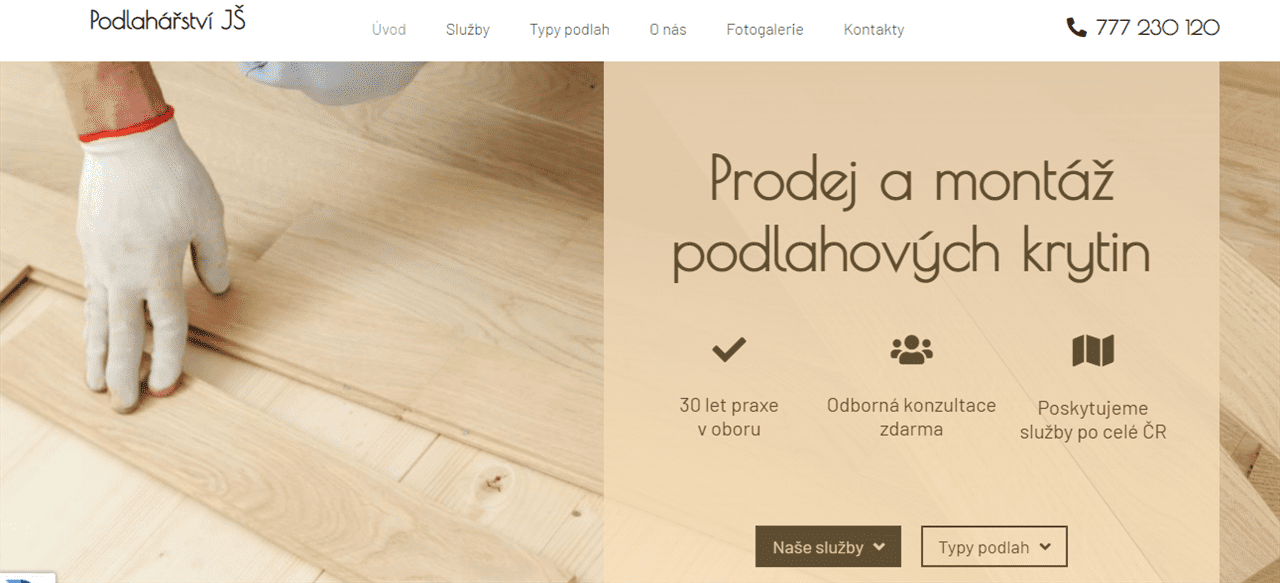The width and height of the screenshot is (1280, 583).
Task: Click chevron arrow in Naše služby button
Action: click(x=879, y=547)
